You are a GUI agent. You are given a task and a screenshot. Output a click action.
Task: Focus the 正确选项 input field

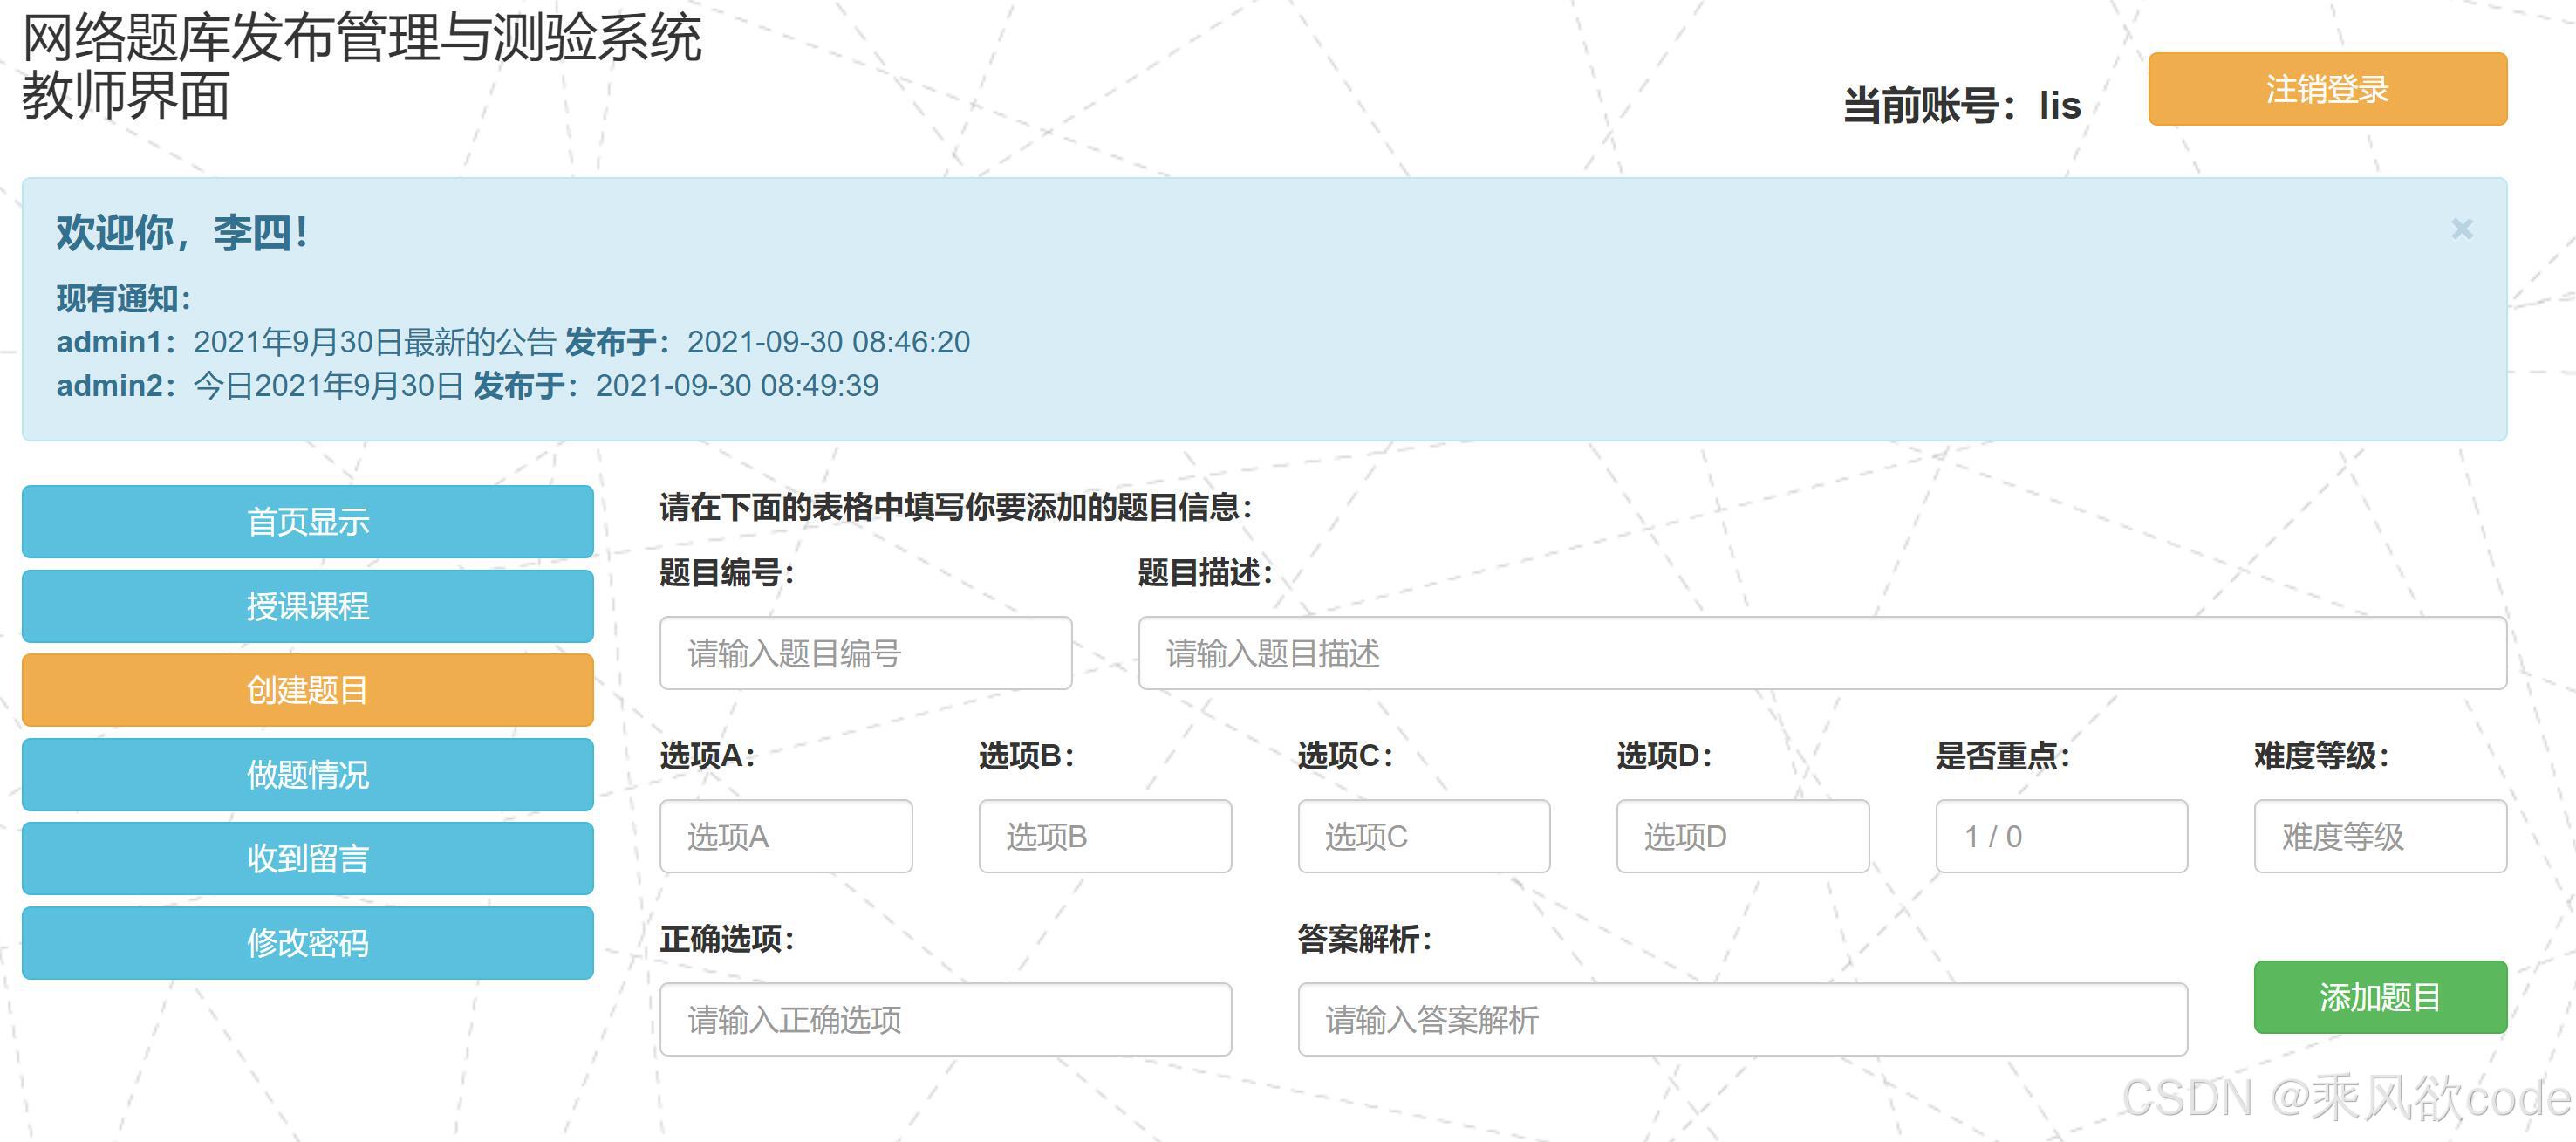[x=945, y=1019]
